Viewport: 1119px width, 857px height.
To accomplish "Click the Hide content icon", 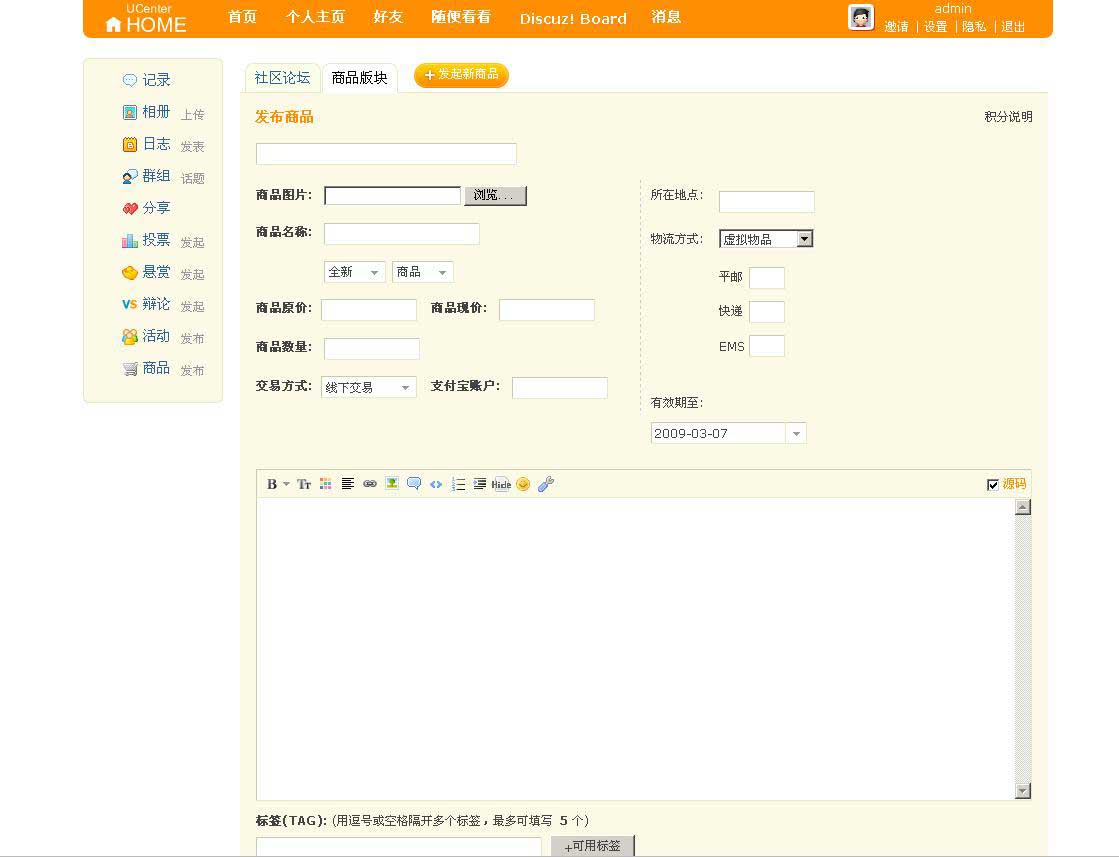I will click(x=501, y=484).
